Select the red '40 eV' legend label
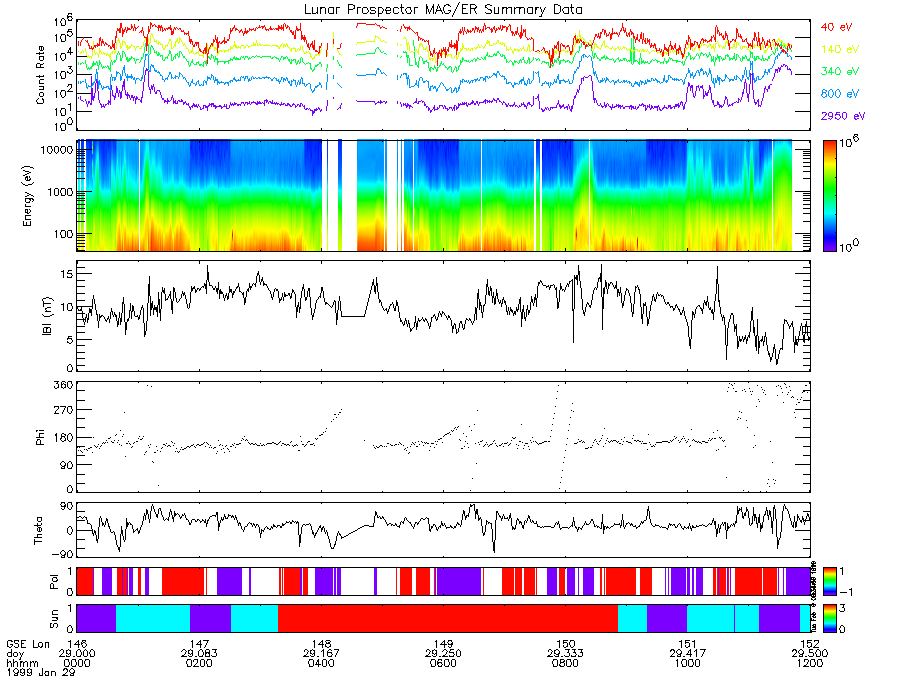 point(836,27)
